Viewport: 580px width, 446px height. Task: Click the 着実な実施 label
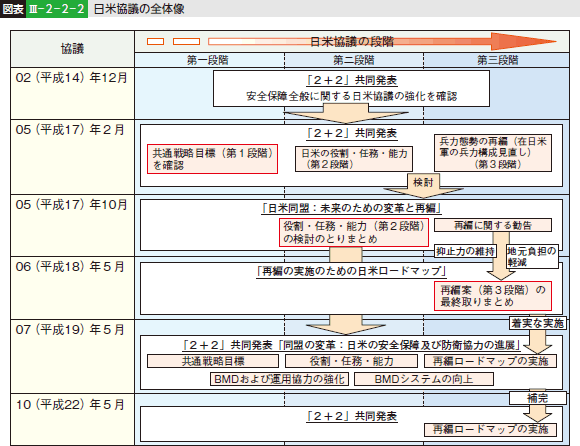coord(537,323)
